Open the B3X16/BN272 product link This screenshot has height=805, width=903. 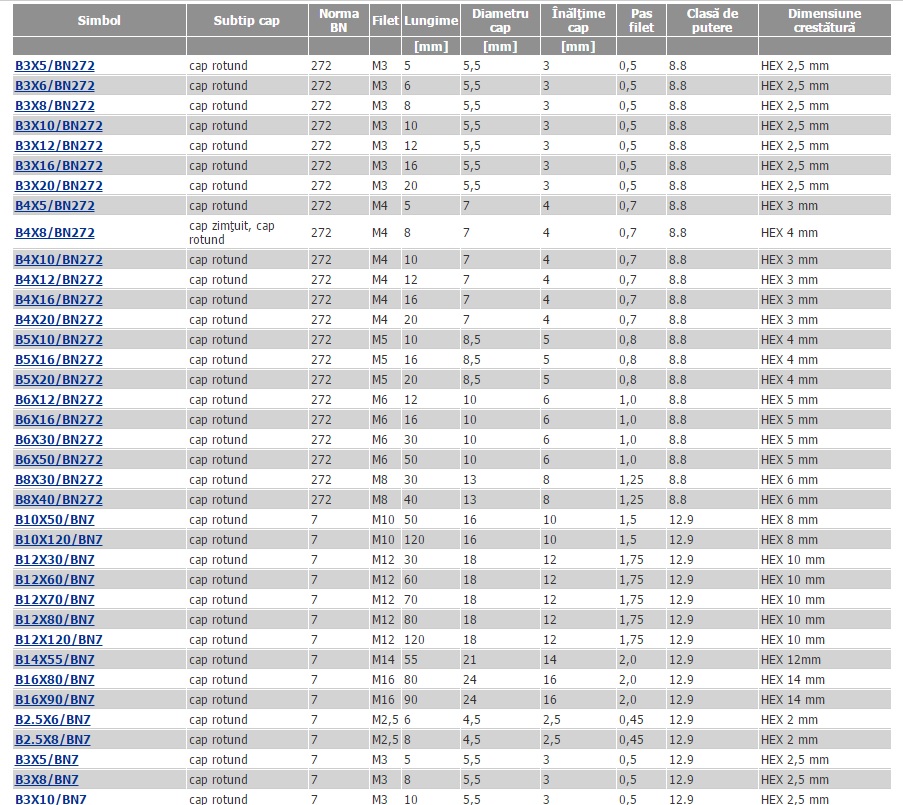(59, 166)
